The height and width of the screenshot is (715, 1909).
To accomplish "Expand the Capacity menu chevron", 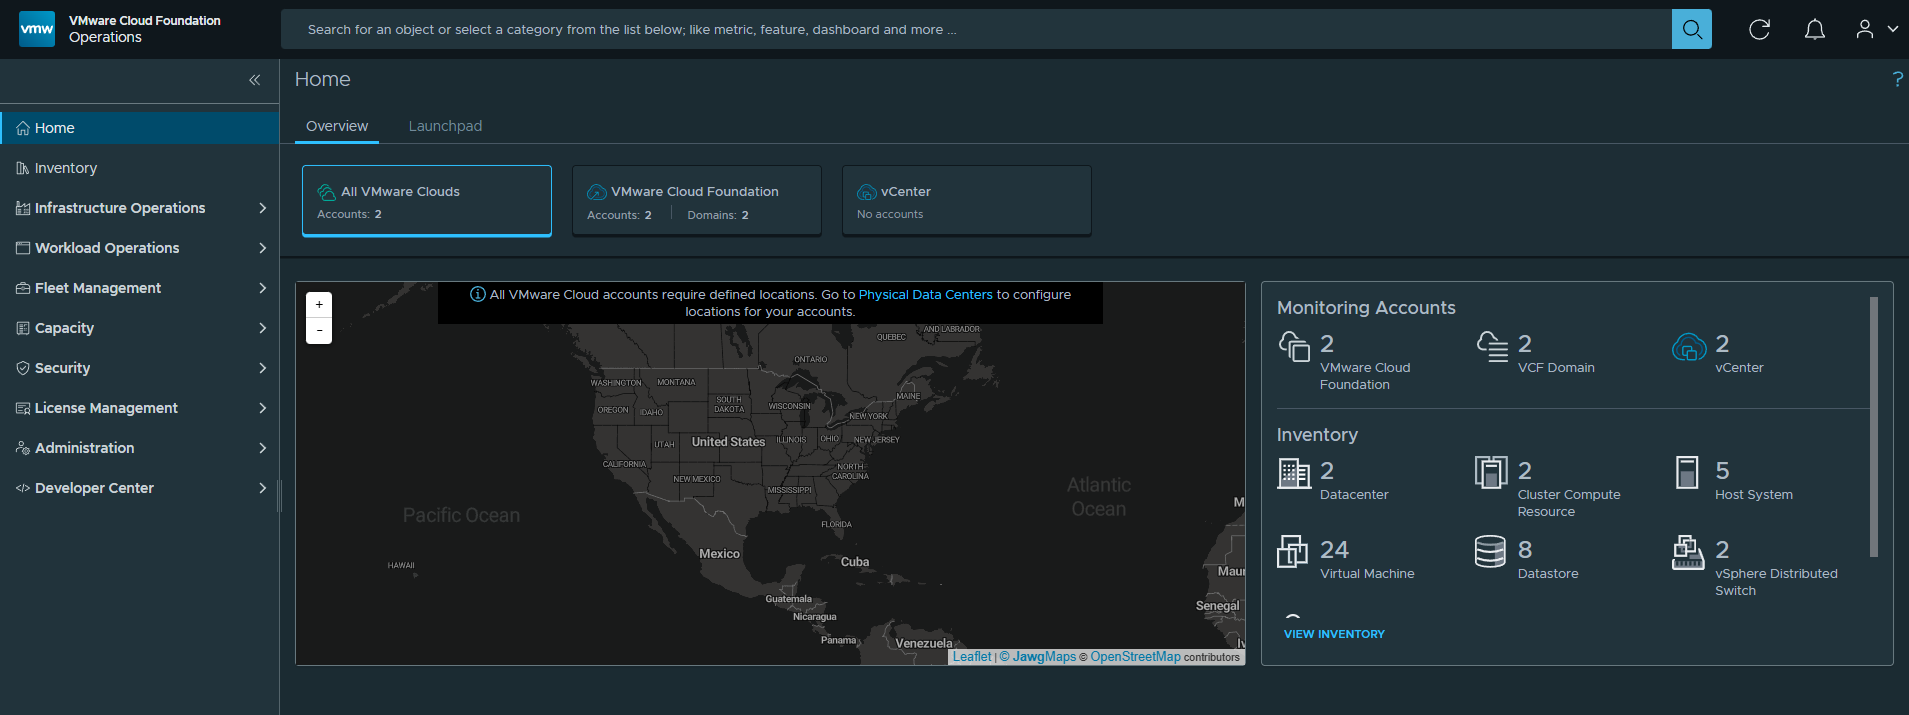I will 263,328.
